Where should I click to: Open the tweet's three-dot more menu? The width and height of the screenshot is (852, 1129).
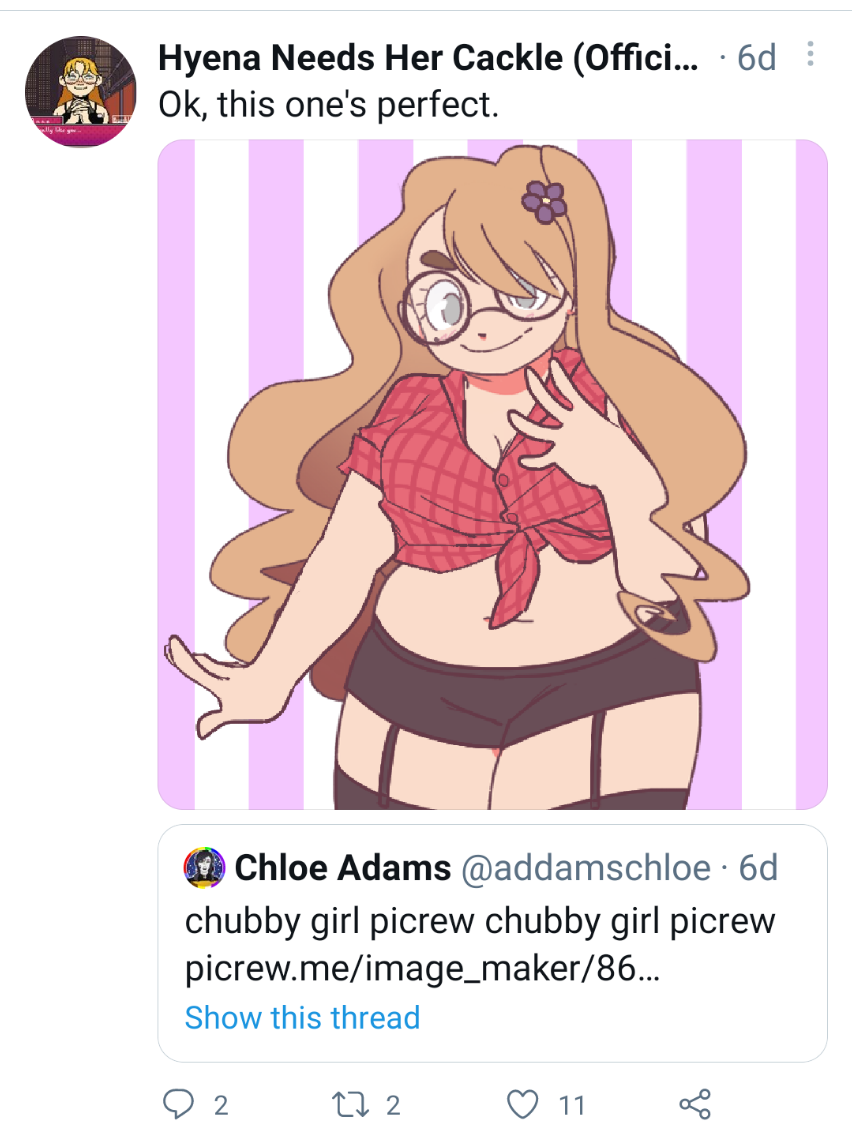810,54
